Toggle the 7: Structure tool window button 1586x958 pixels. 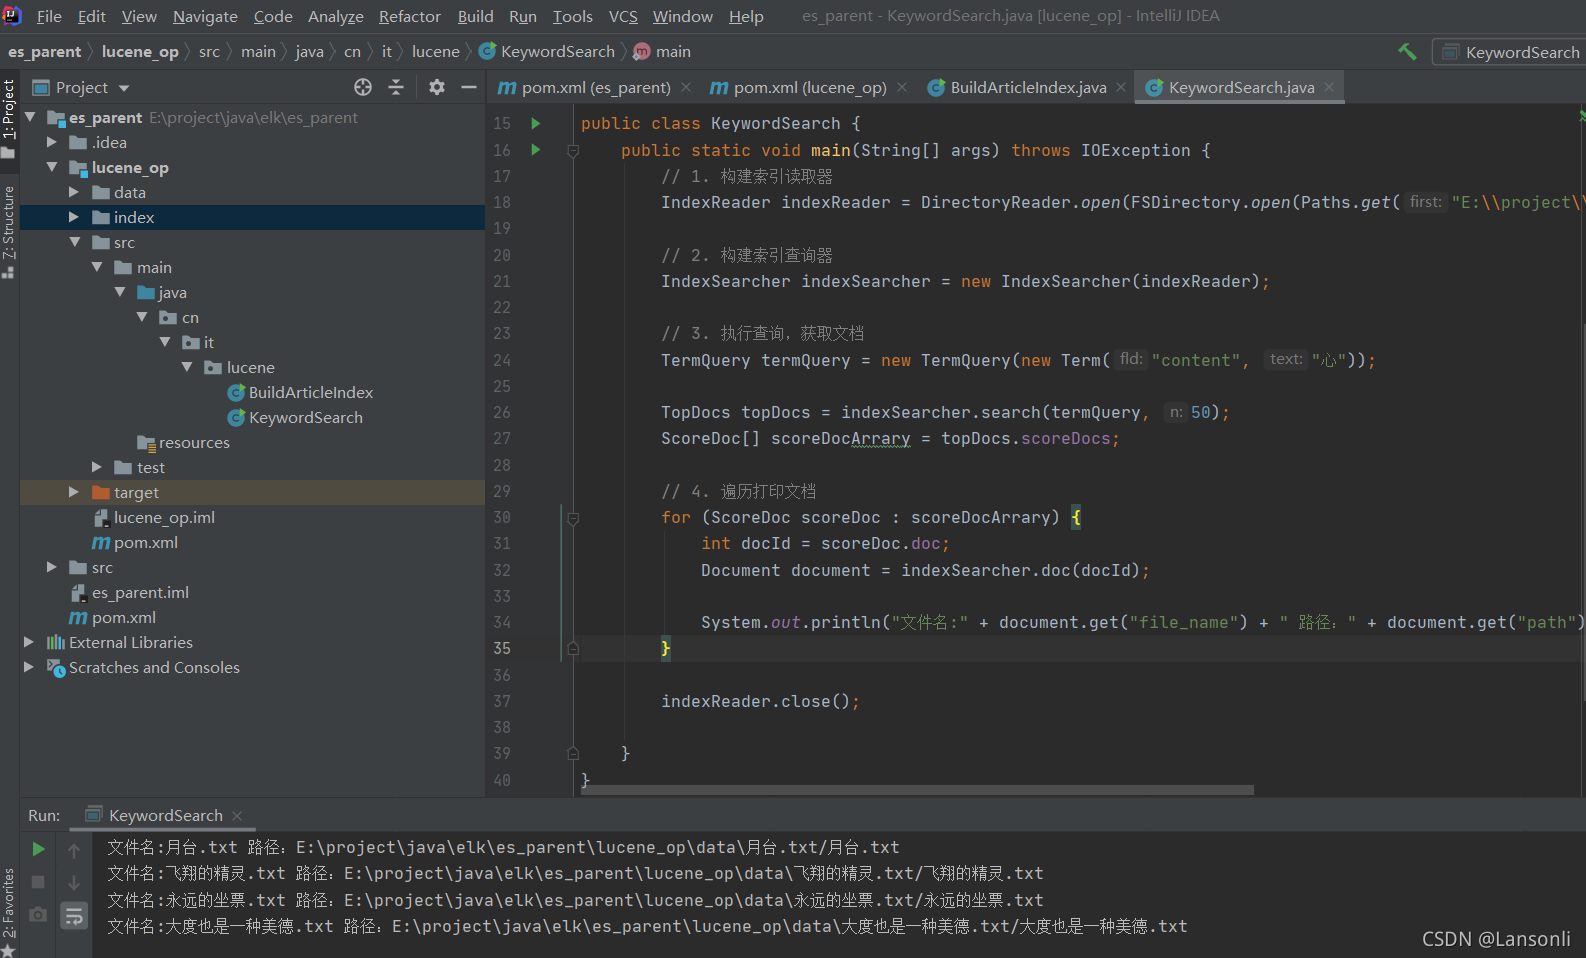tap(9, 232)
